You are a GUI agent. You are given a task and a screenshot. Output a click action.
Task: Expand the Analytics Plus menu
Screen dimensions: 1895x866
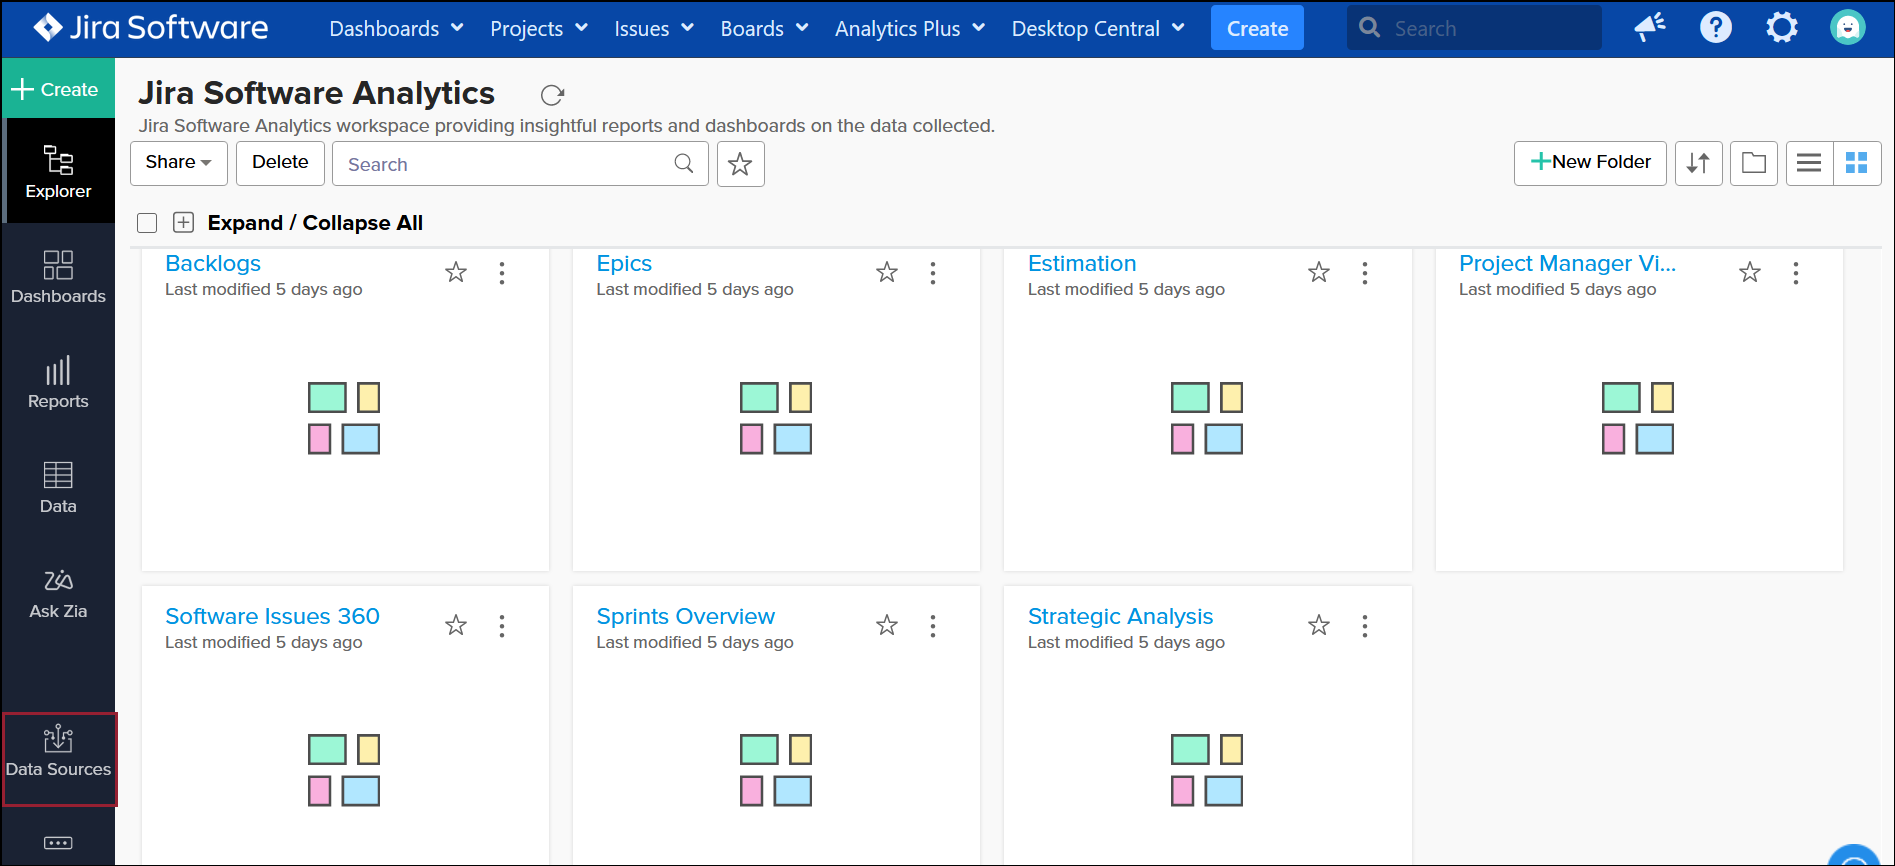(910, 29)
